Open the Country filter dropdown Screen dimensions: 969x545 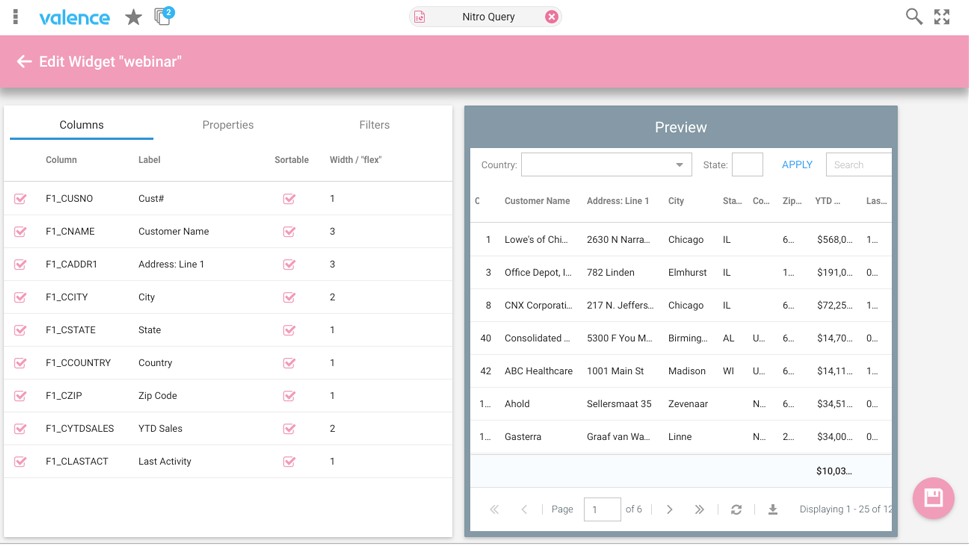pos(606,165)
